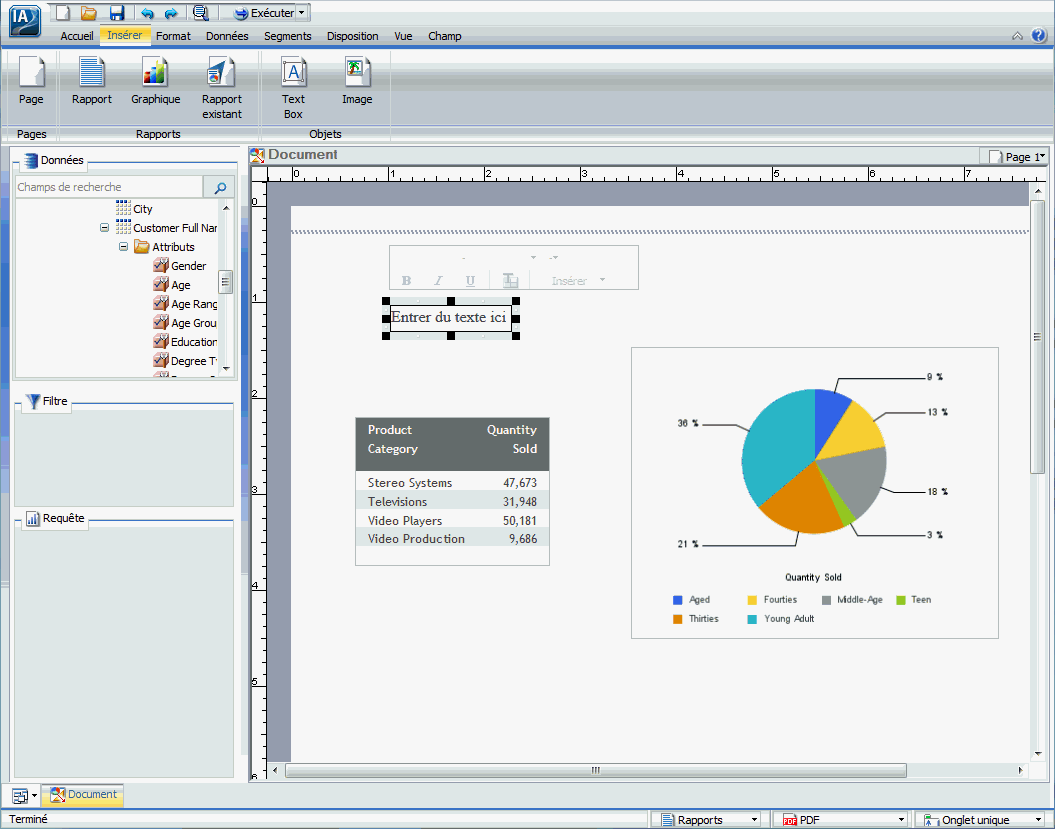Open the Onglet unique dropdown
This screenshot has height=829, width=1055.
click(984, 820)
